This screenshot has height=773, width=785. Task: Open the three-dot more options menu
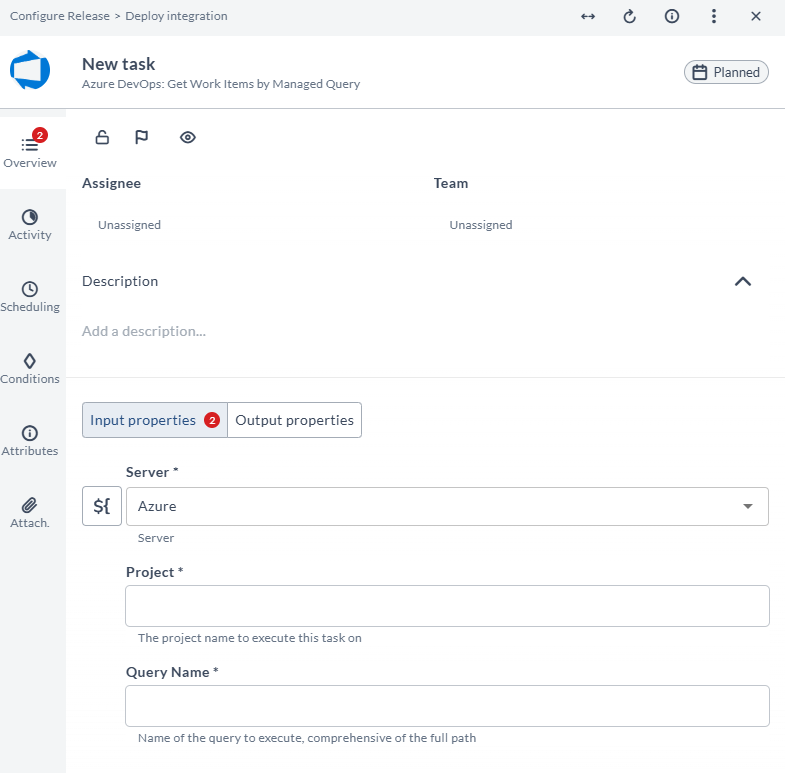coord(714,17)
